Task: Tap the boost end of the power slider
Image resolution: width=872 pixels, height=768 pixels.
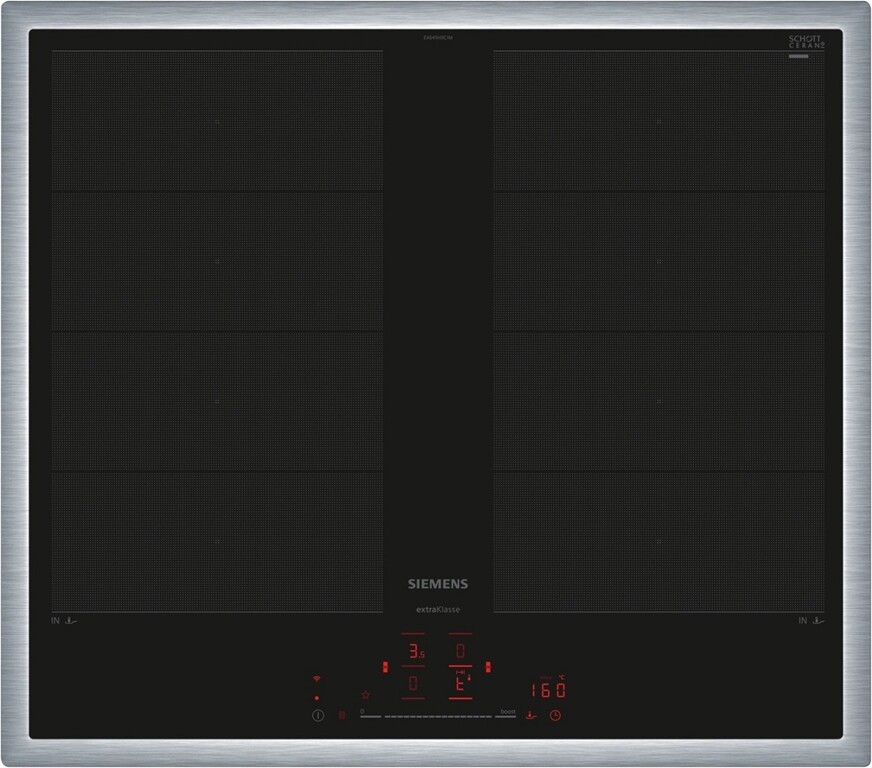Action: pyautogui.click(x=506, y=716)
